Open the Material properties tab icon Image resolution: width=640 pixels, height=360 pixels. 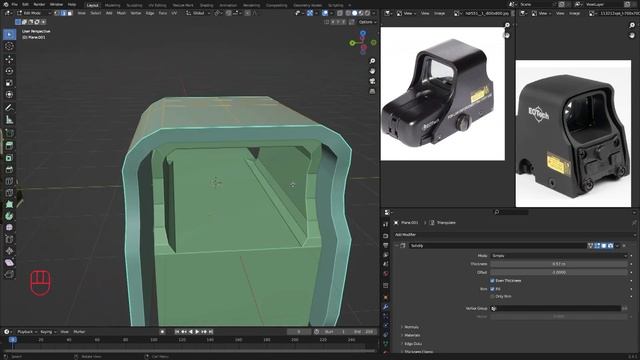click(x=386, y=353)
